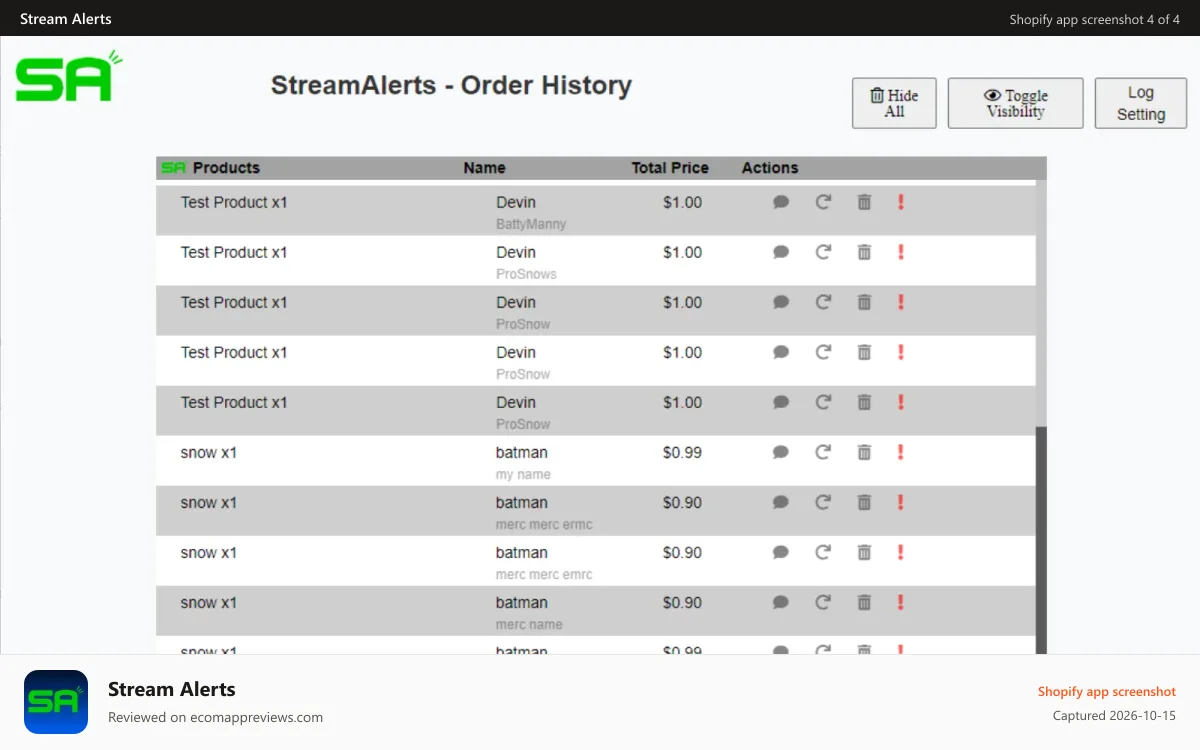The height and width of the screenshot is (750, 1200).
Task: Replay alert for the BattyManny order
Action: pyautogui.click(x=823, y=202)
